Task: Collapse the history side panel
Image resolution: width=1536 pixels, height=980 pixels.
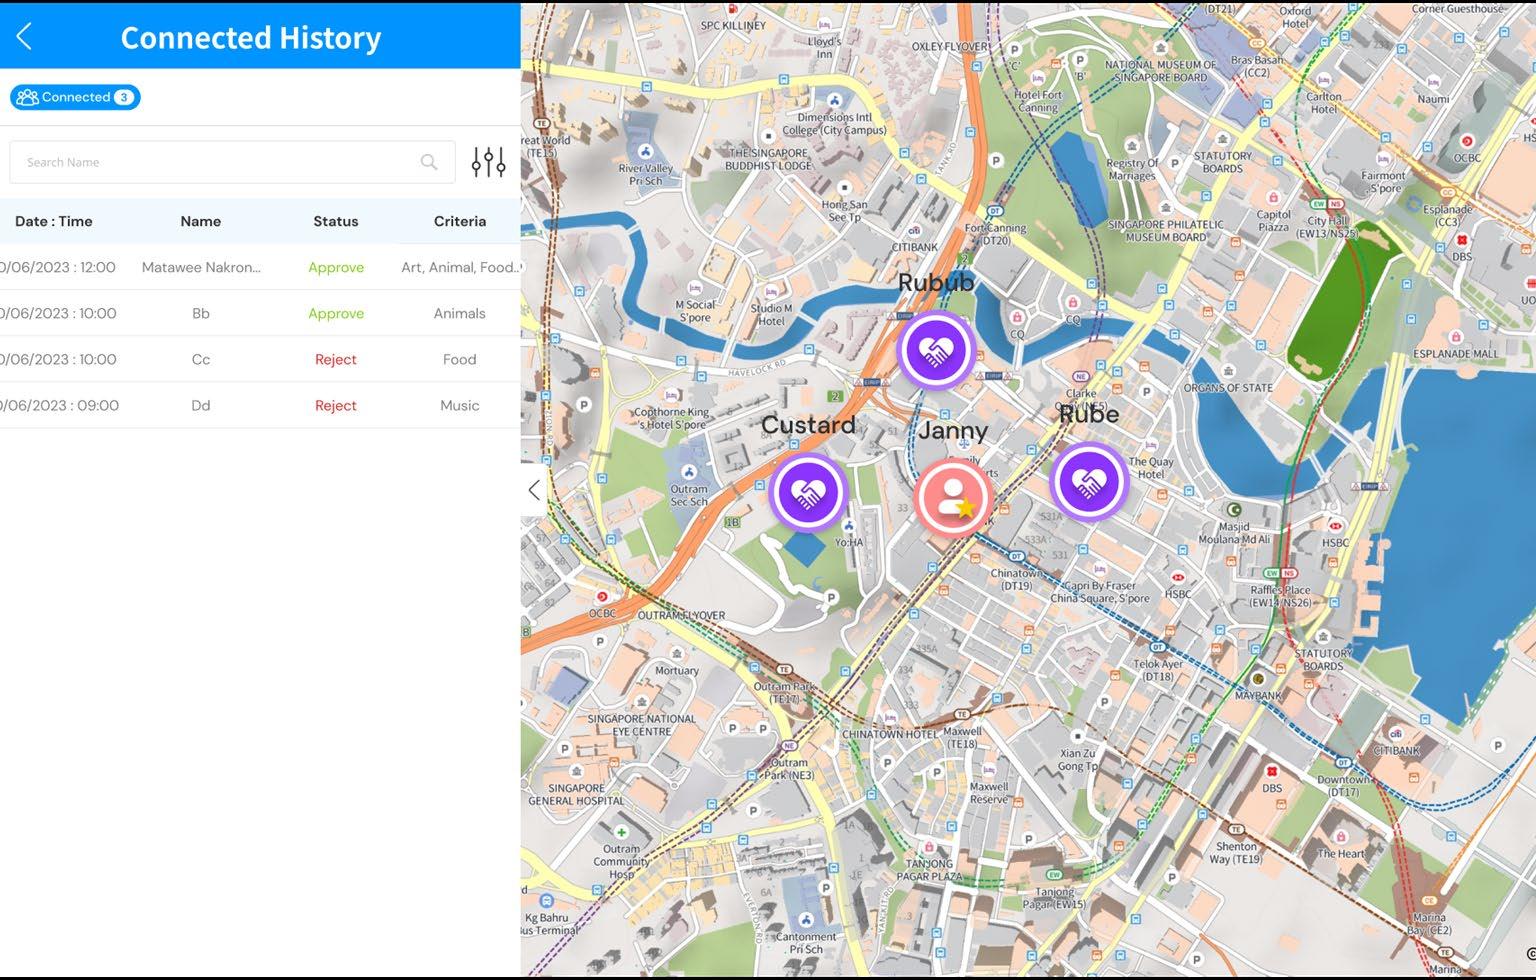Action: (x=534, y=490)
